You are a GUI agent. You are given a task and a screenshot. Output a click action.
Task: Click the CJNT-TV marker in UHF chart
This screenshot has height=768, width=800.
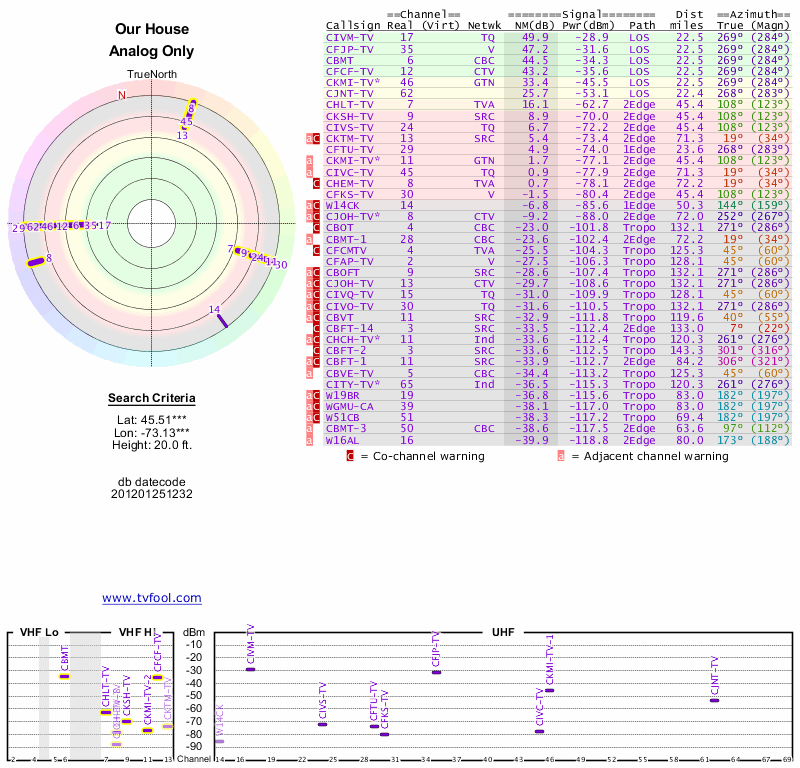714,700
